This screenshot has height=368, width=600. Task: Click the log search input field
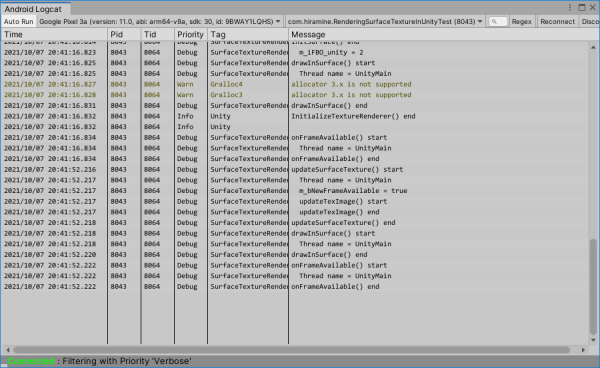(x=498, y=21)
